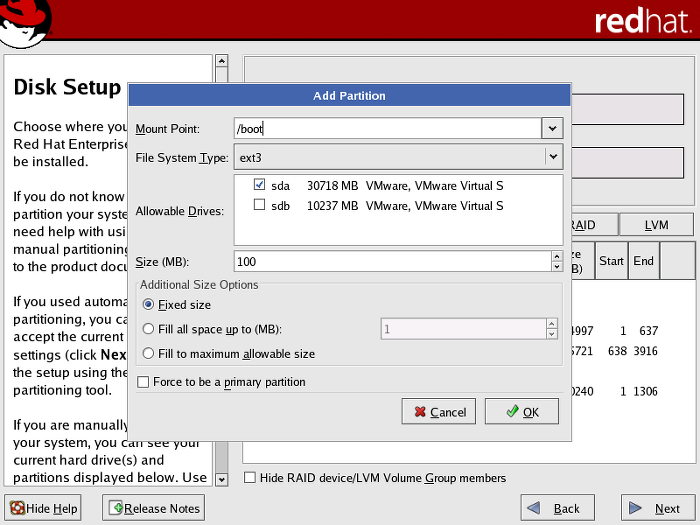Select the sda 30718 MB drive row
The image size is (700, 525).
[398, 185]
